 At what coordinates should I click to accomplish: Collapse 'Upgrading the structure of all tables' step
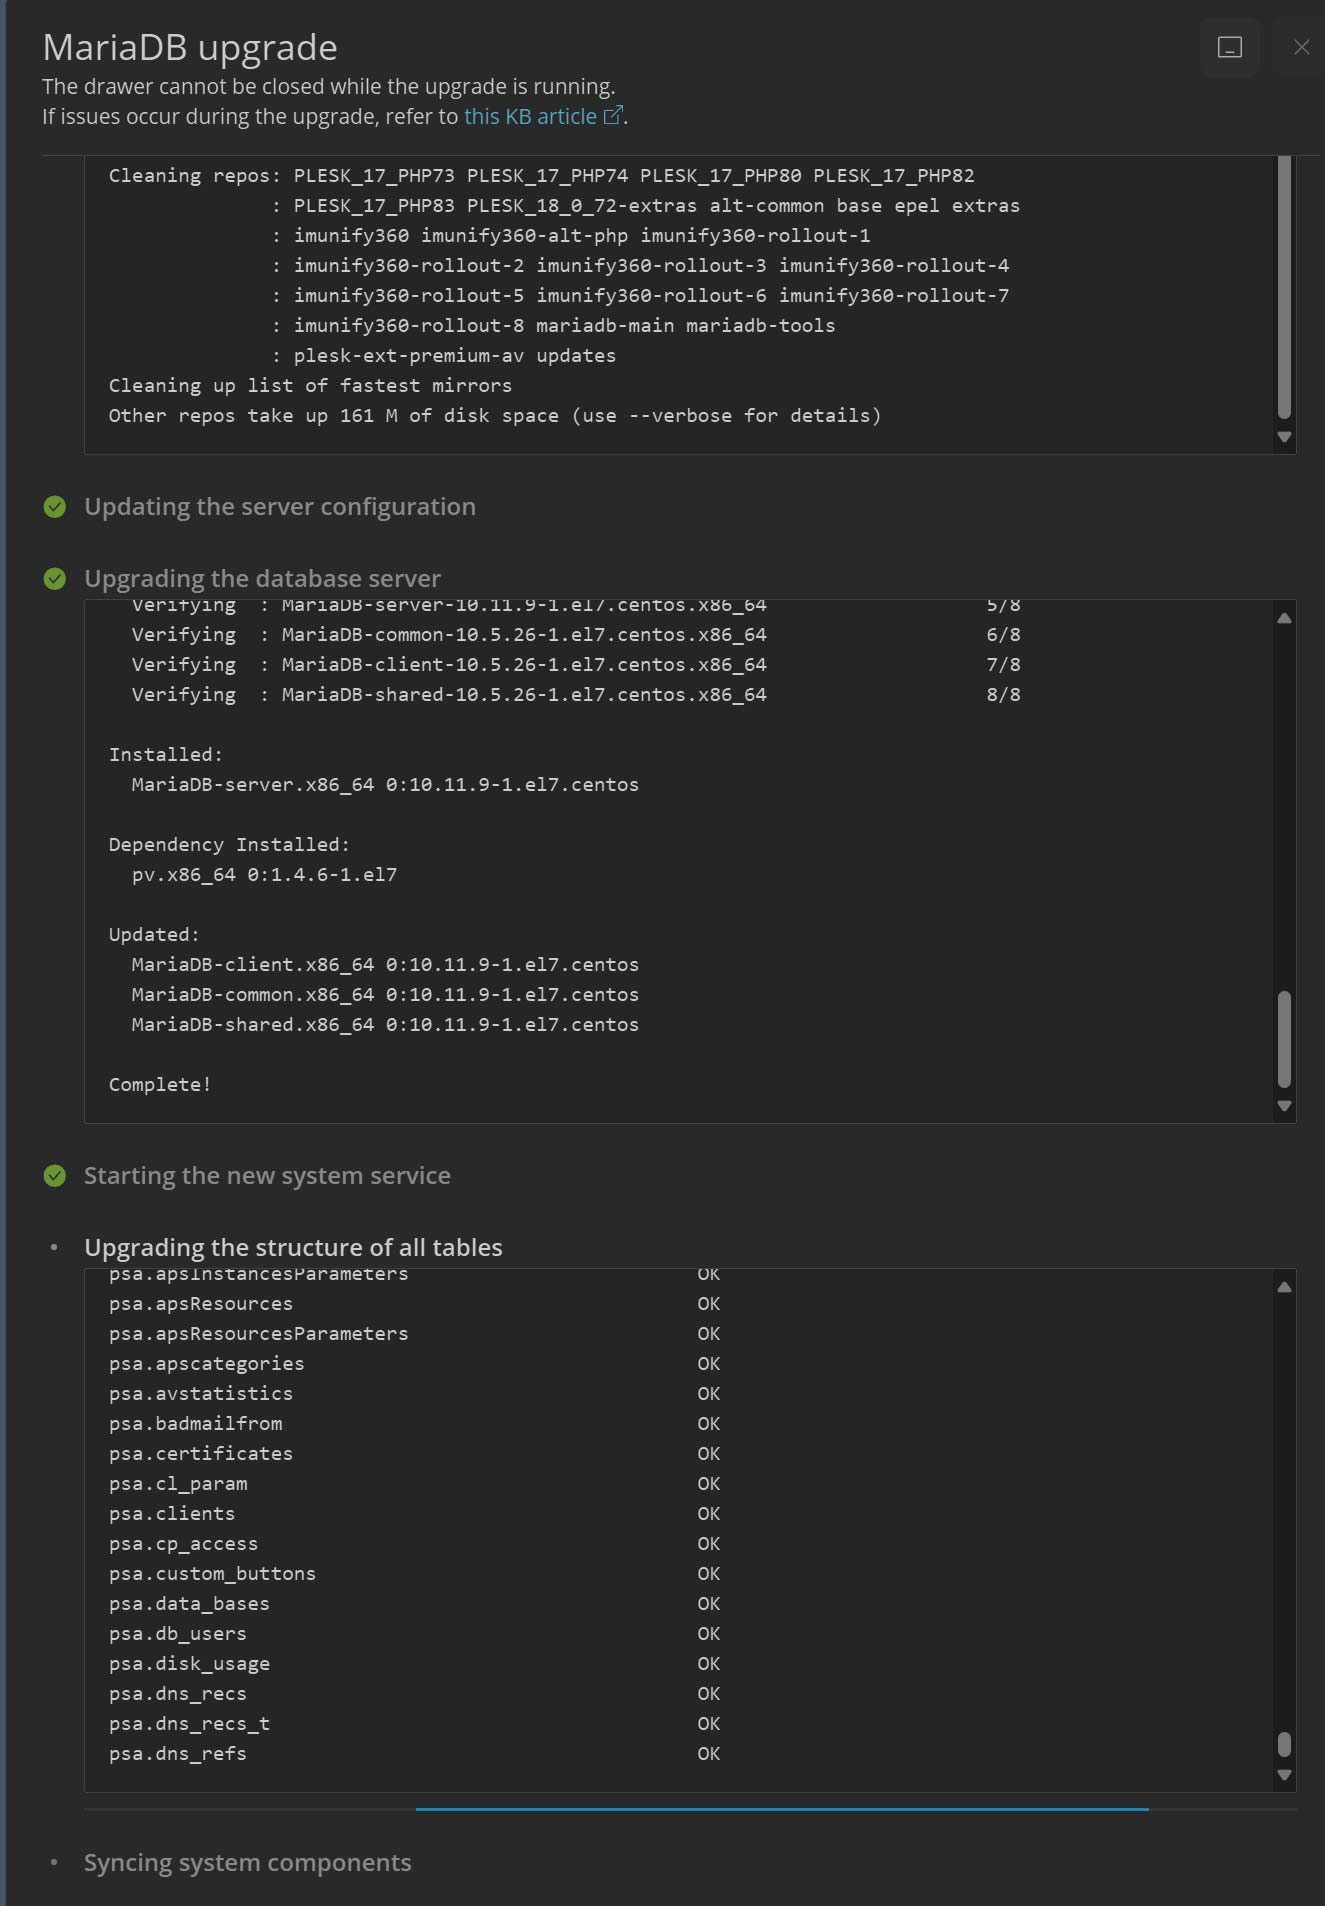[x=293, y=1248]
